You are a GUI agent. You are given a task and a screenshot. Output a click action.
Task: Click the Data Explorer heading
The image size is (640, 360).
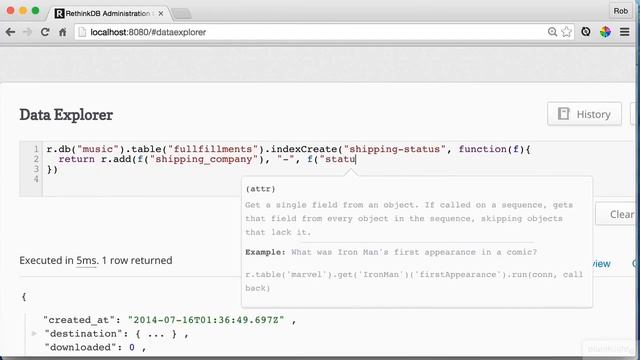pyautogui.click(x=66, y=115)
